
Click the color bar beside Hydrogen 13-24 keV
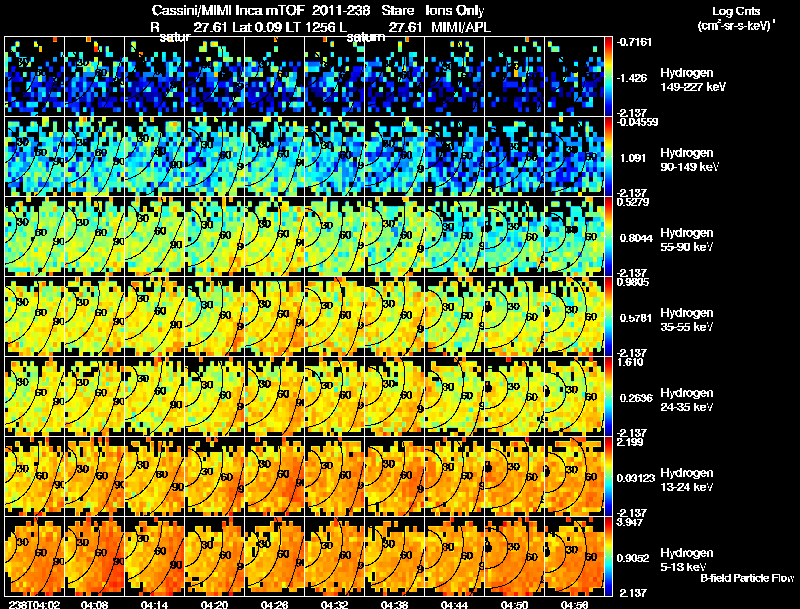(608, 477)
